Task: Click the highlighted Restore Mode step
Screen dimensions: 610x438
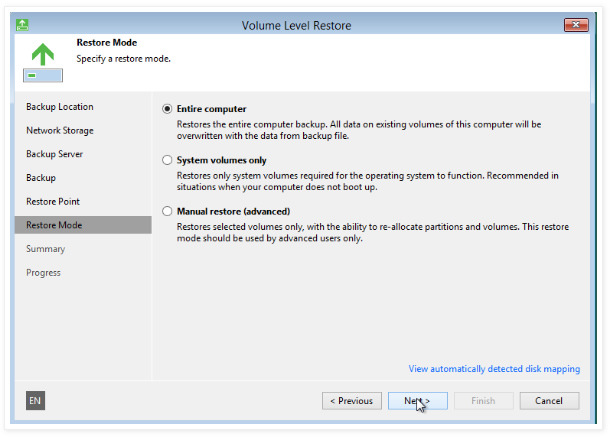Action: tap(54, 225)
